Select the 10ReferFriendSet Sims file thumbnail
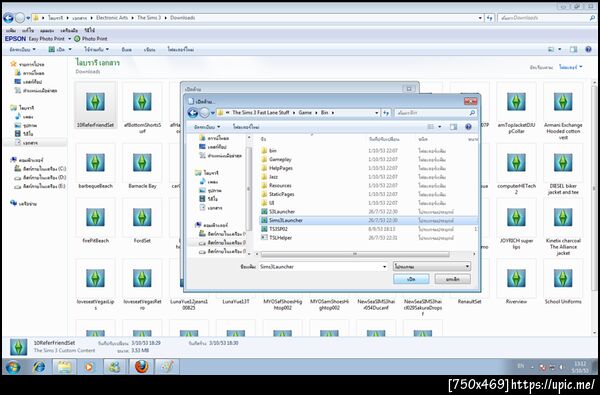This screenshot has width=600, height=395. (x=95, y=105)
